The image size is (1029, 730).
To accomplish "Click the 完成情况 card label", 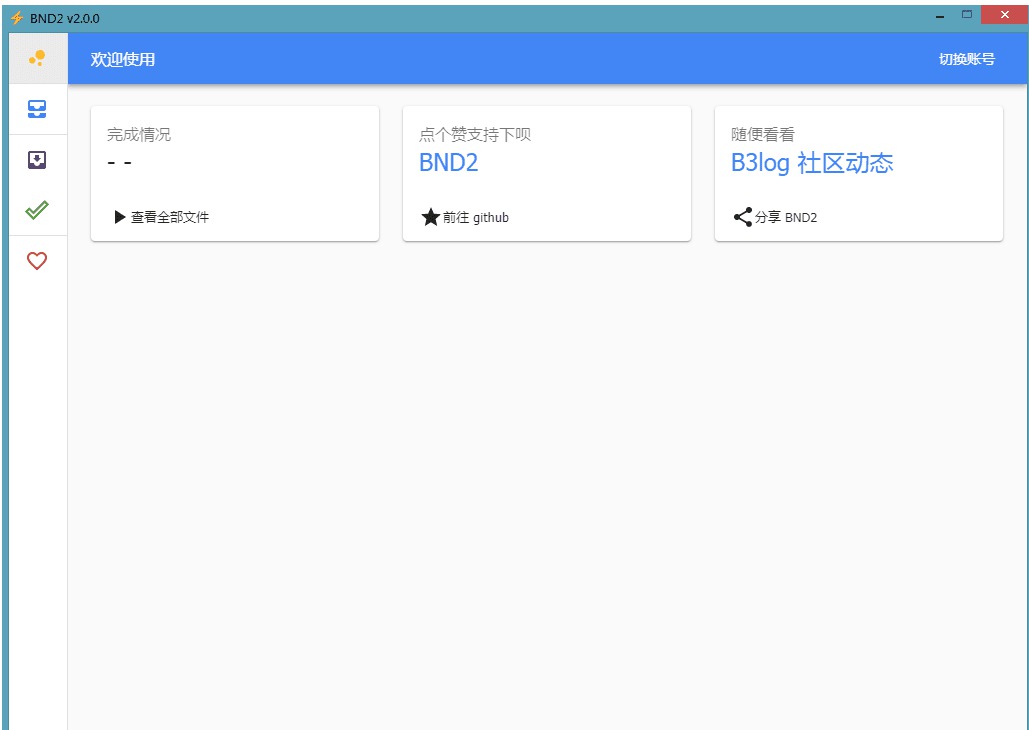I will point(139,135).
